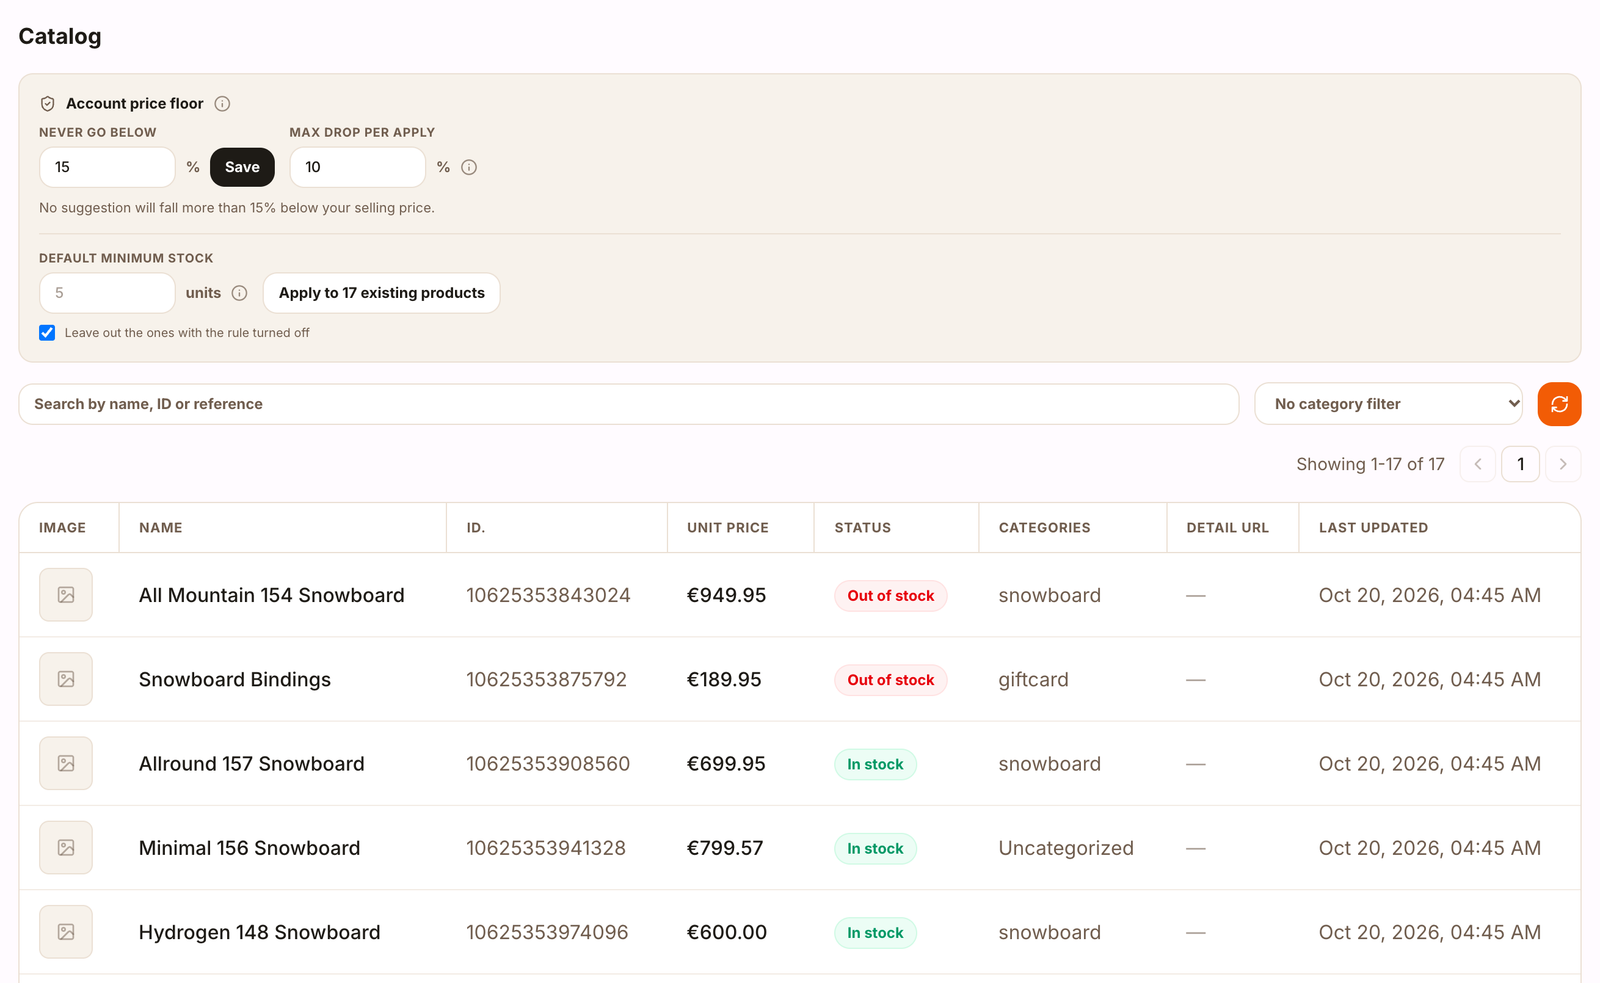
Task: Click 'Minimal 156 Snowboard' product name
Action: (249, 848)
